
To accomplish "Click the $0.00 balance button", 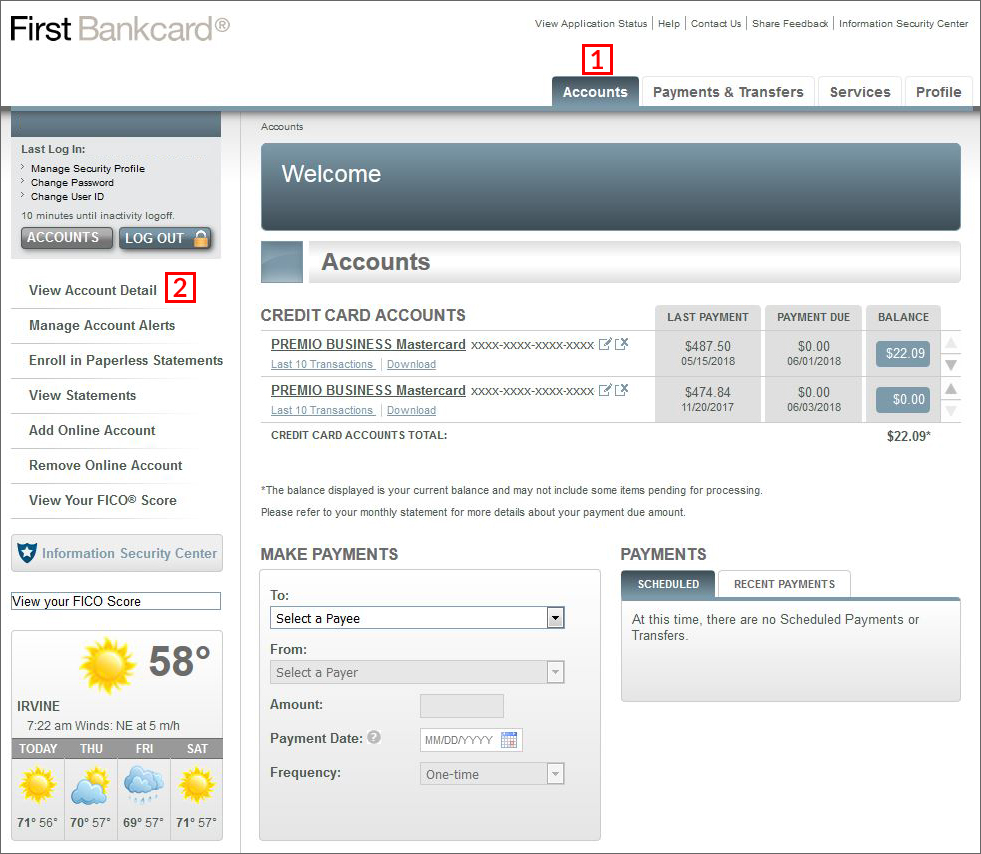I will [x=903, y=399].
